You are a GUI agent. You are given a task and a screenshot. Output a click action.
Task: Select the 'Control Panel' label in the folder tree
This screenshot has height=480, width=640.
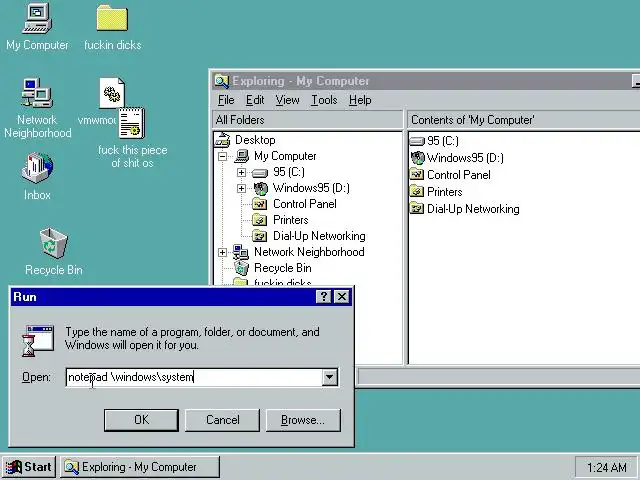pos(304,204)
